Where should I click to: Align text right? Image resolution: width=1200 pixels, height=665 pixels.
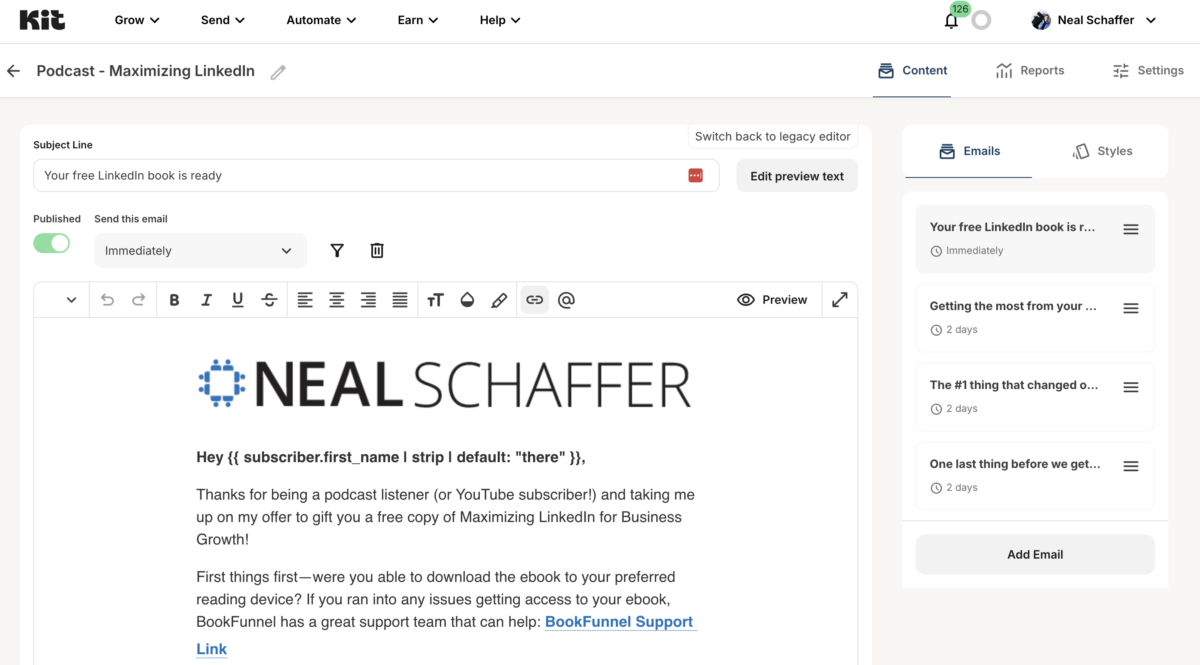pos(368,300)
